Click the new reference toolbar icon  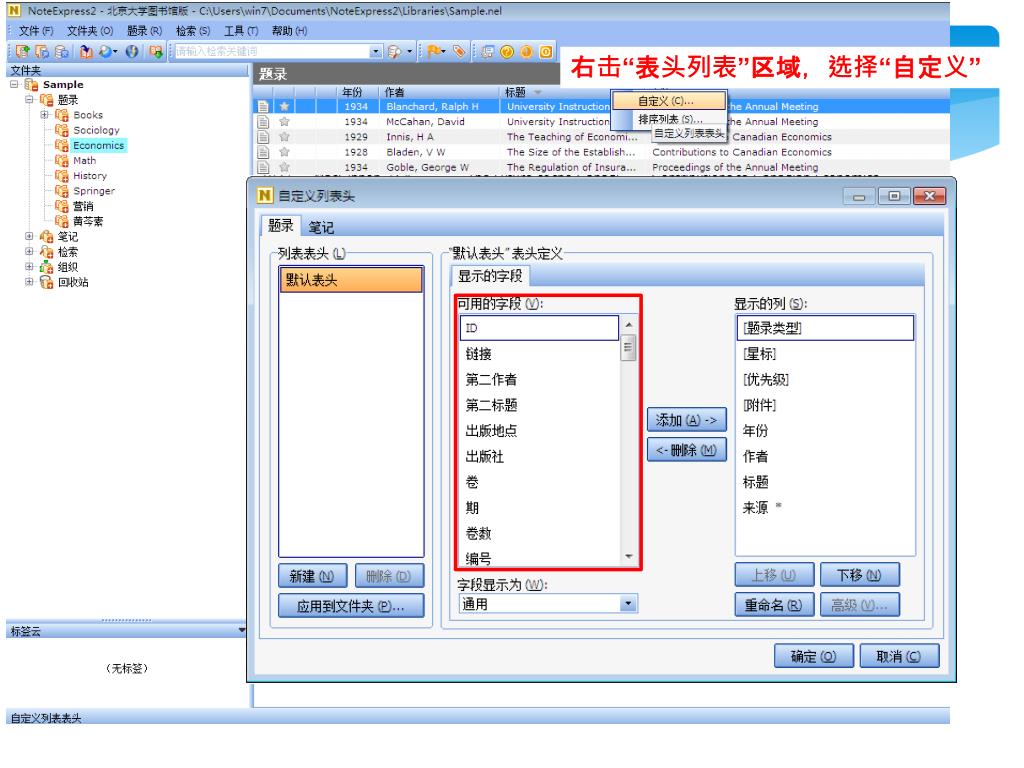click(23, 52)
